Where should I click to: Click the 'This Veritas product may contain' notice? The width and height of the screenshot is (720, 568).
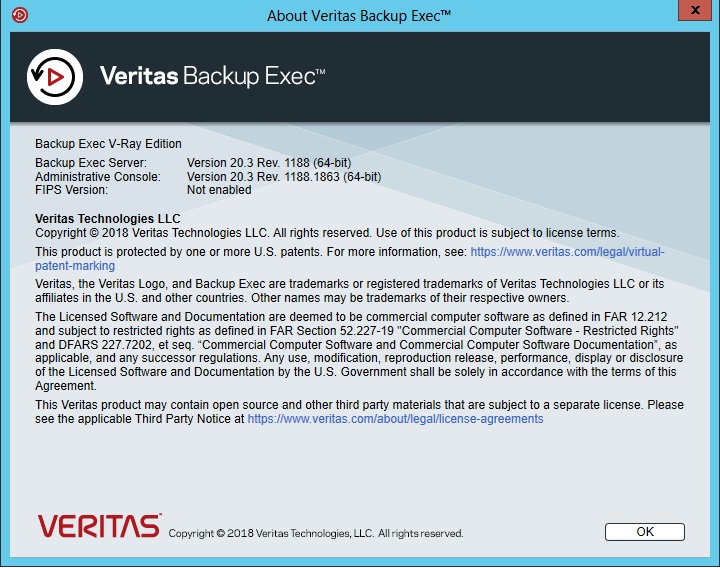click(x=359, y=412)
